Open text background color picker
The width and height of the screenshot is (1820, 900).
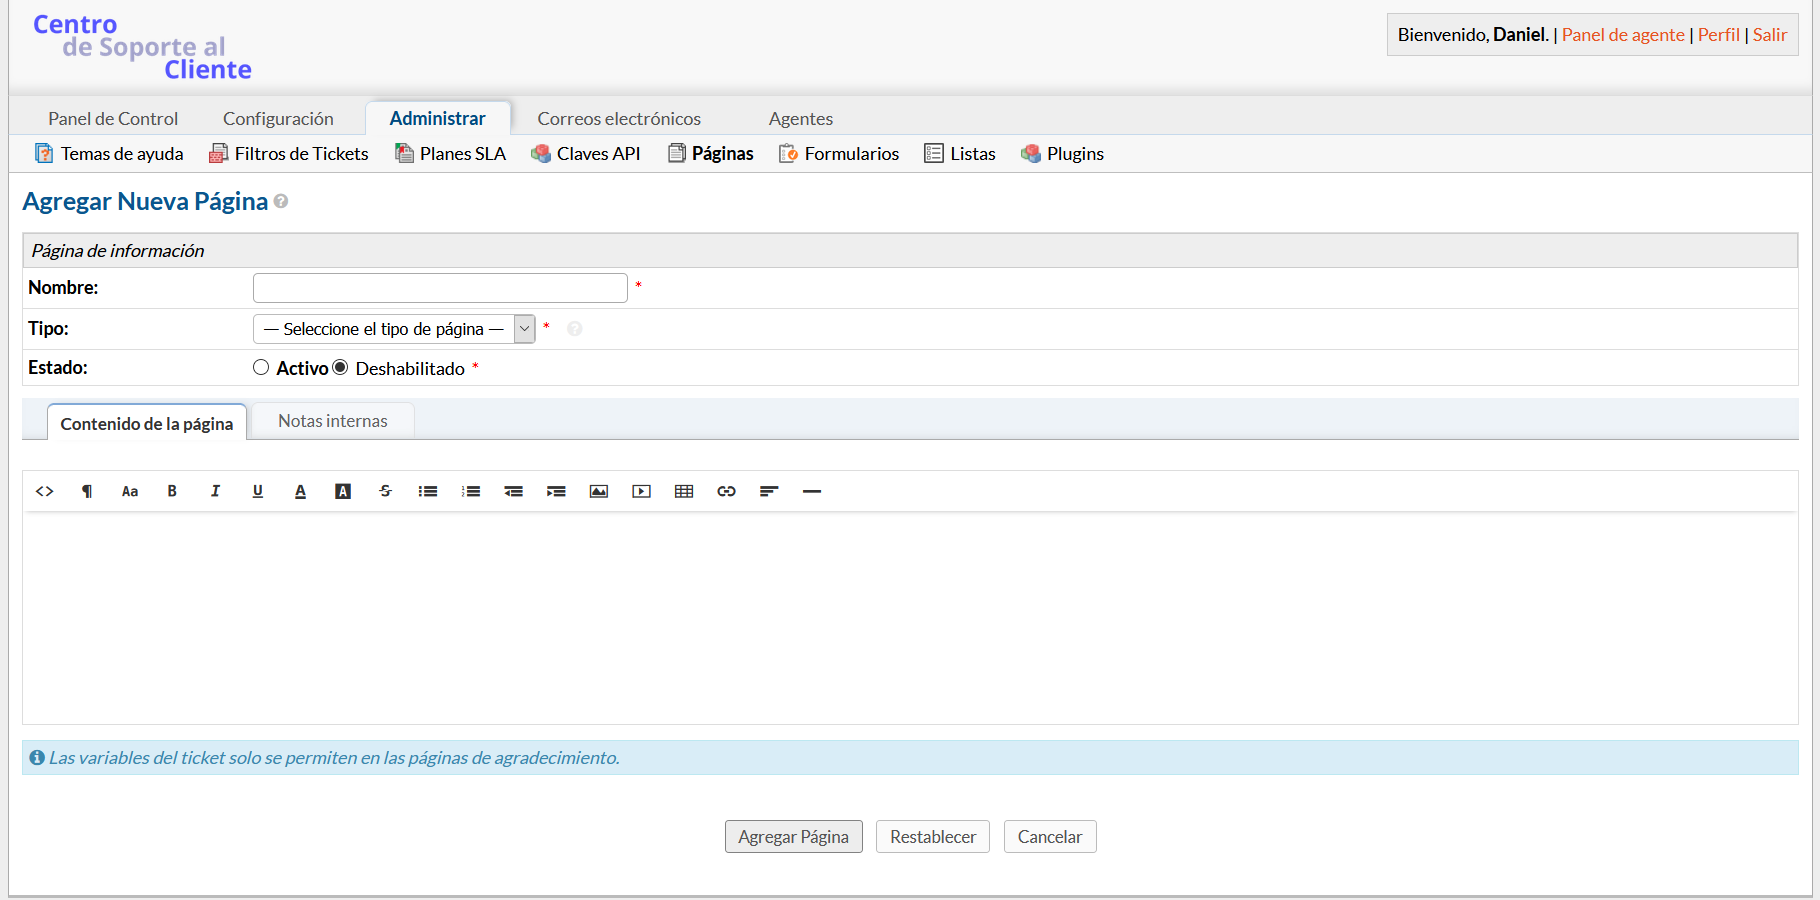(343, 491)
